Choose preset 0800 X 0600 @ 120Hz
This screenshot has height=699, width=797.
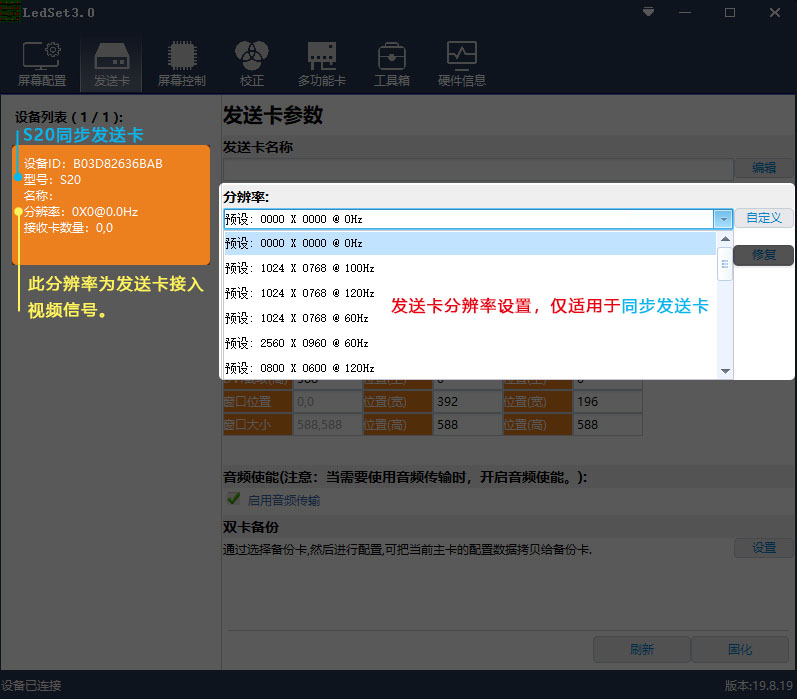pos(470,368)
